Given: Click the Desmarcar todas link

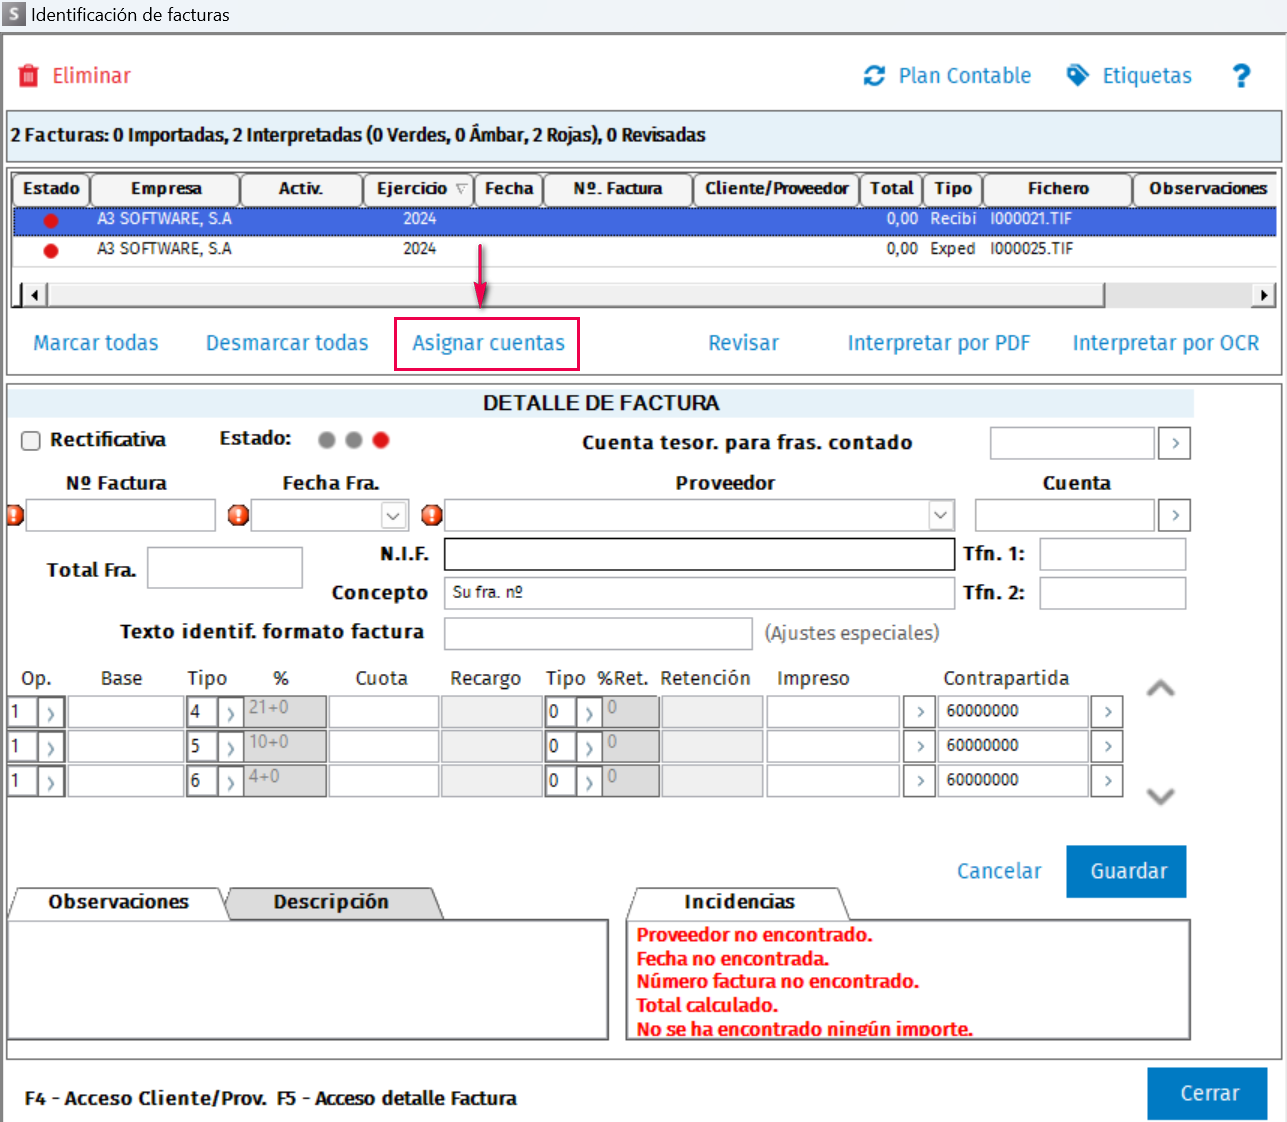Looking at the screenshot, I should pos(287,343).
